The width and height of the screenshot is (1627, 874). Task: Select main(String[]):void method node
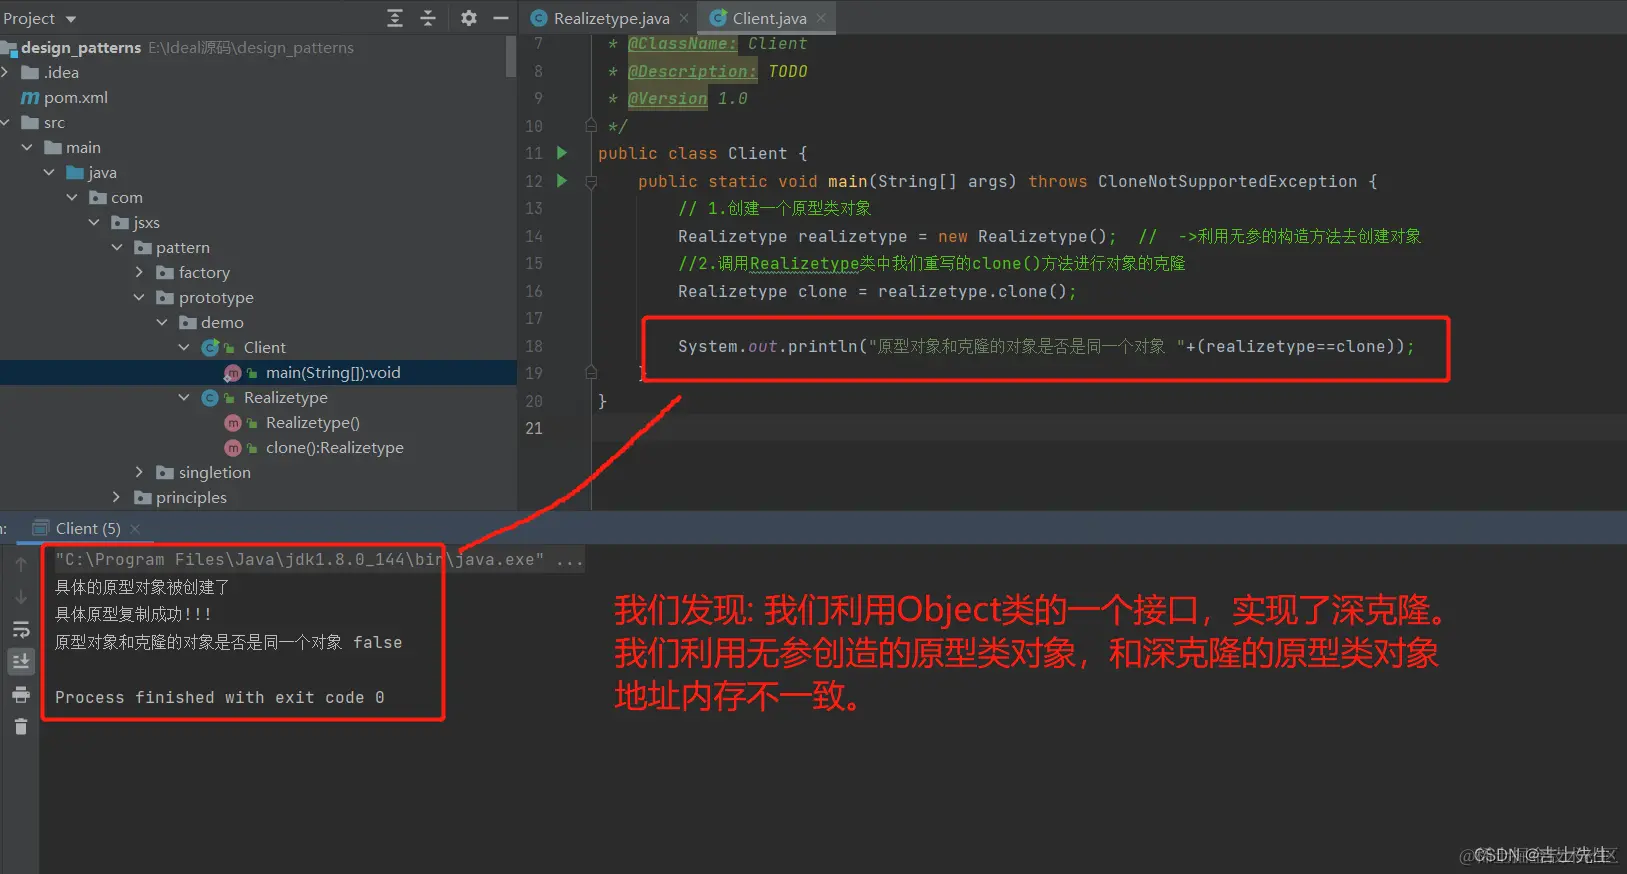[333, 372]
